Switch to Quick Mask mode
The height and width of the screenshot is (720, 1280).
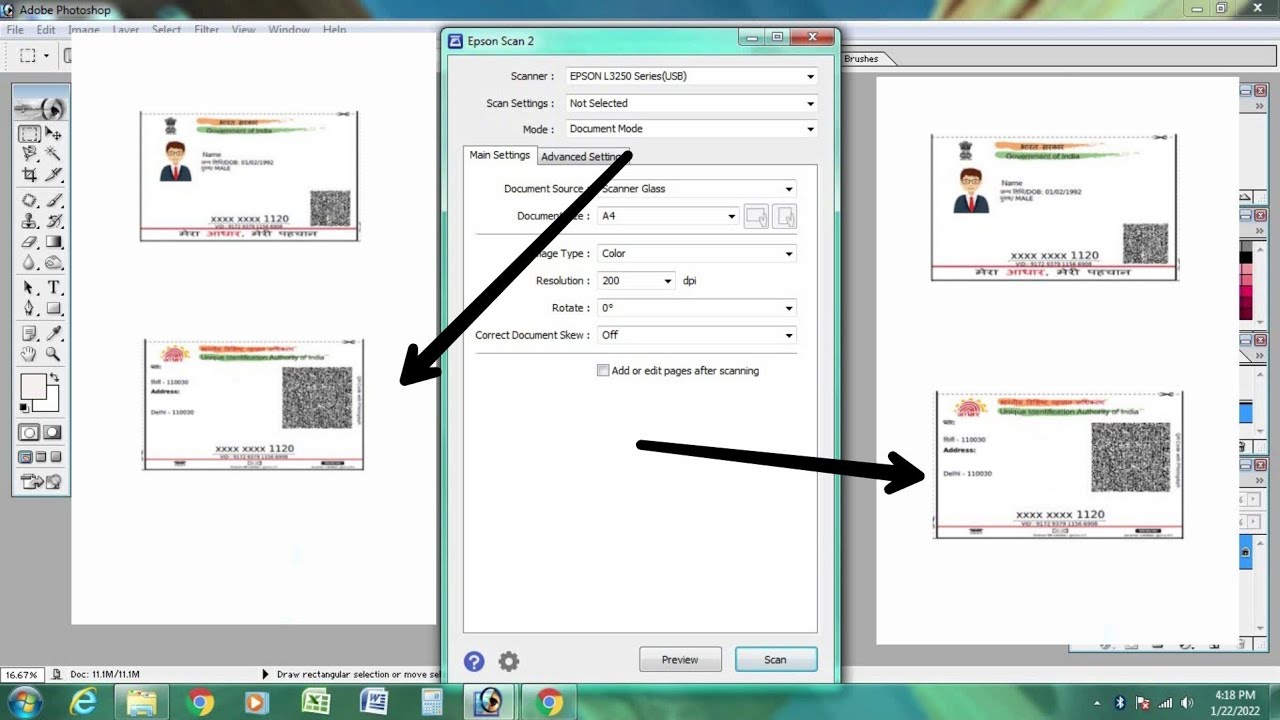[52, 432]
